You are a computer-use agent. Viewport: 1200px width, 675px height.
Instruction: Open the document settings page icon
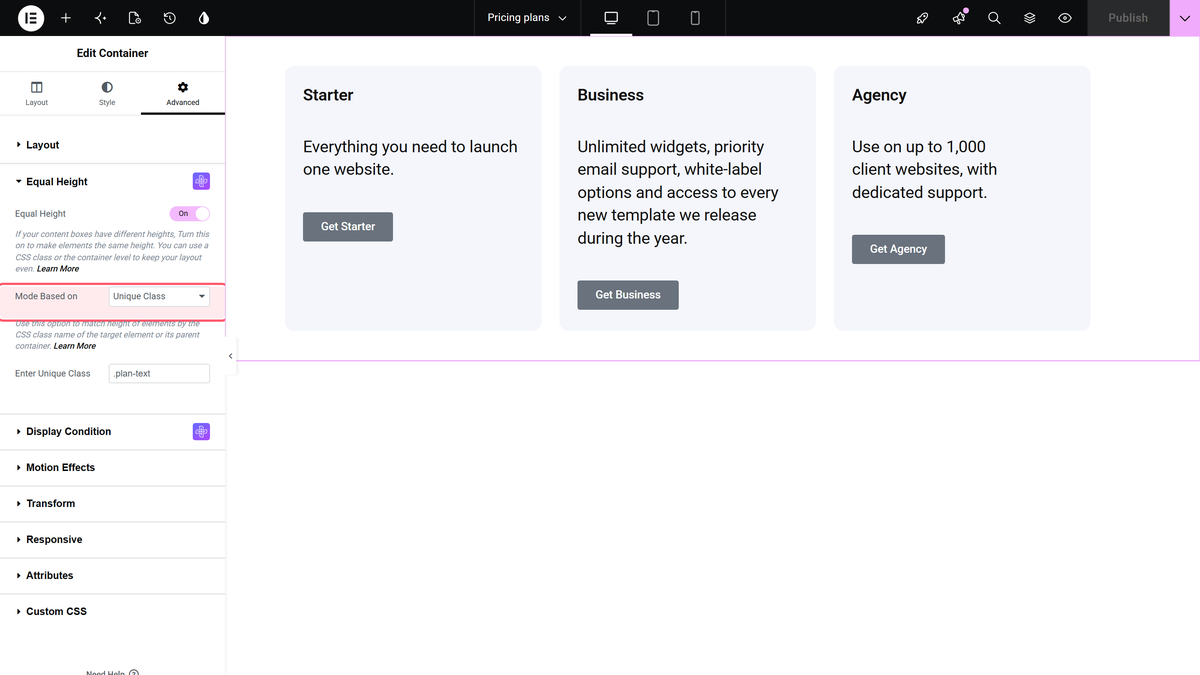click(x=135, y=18)
